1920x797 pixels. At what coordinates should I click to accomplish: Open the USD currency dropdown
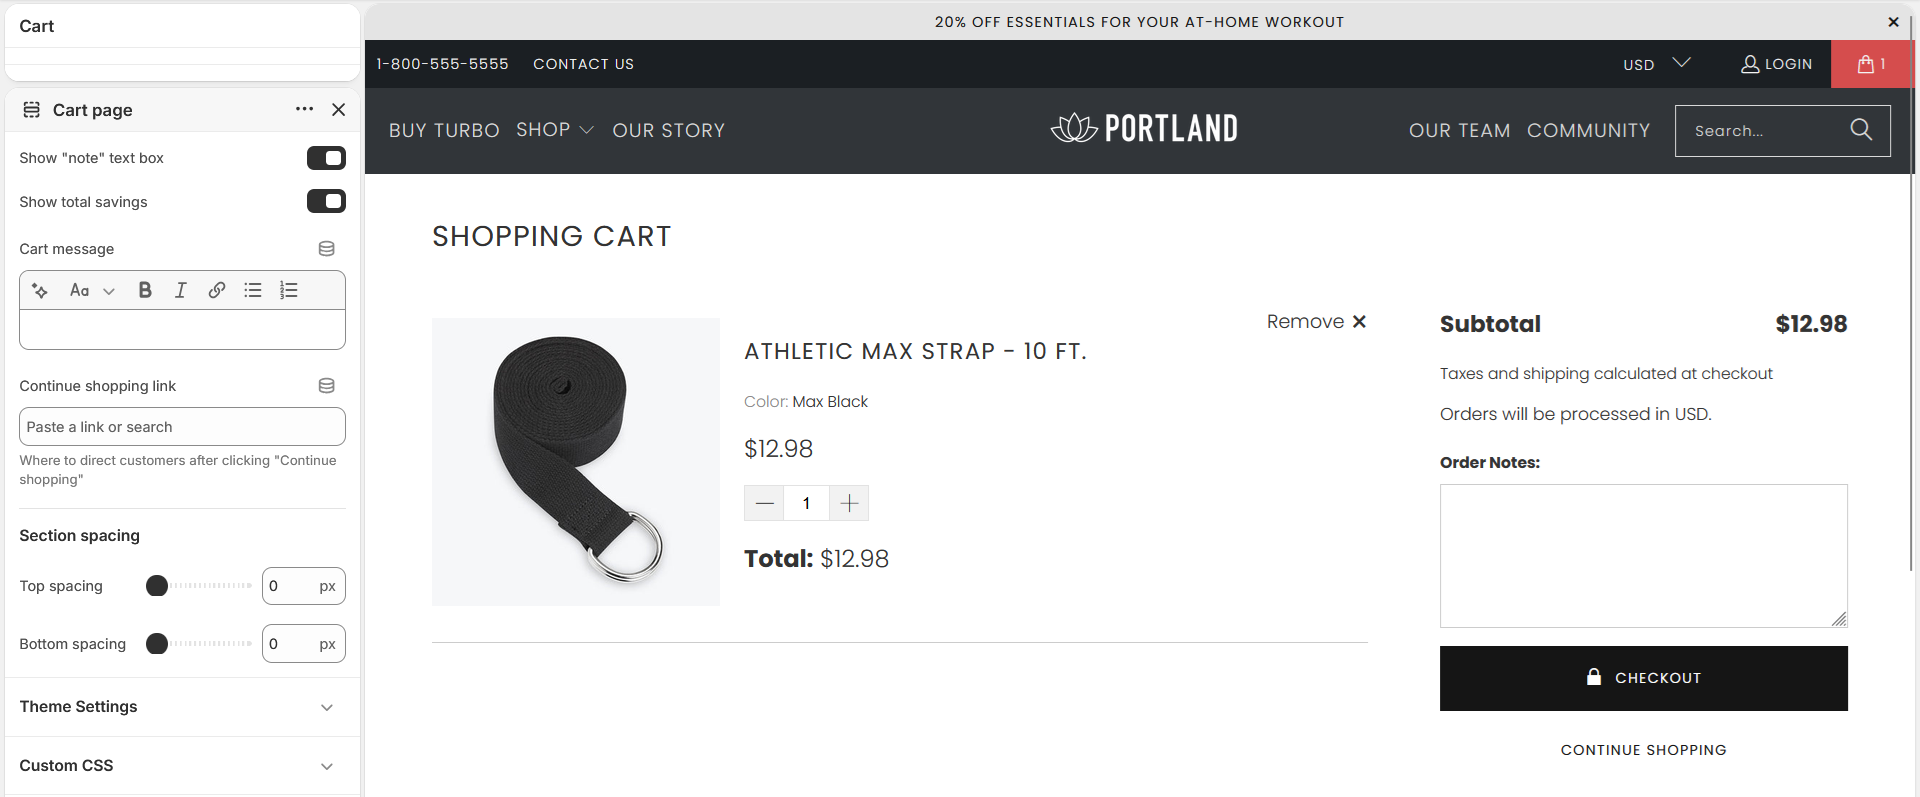pyautogui.click(x=1657, y=64)
